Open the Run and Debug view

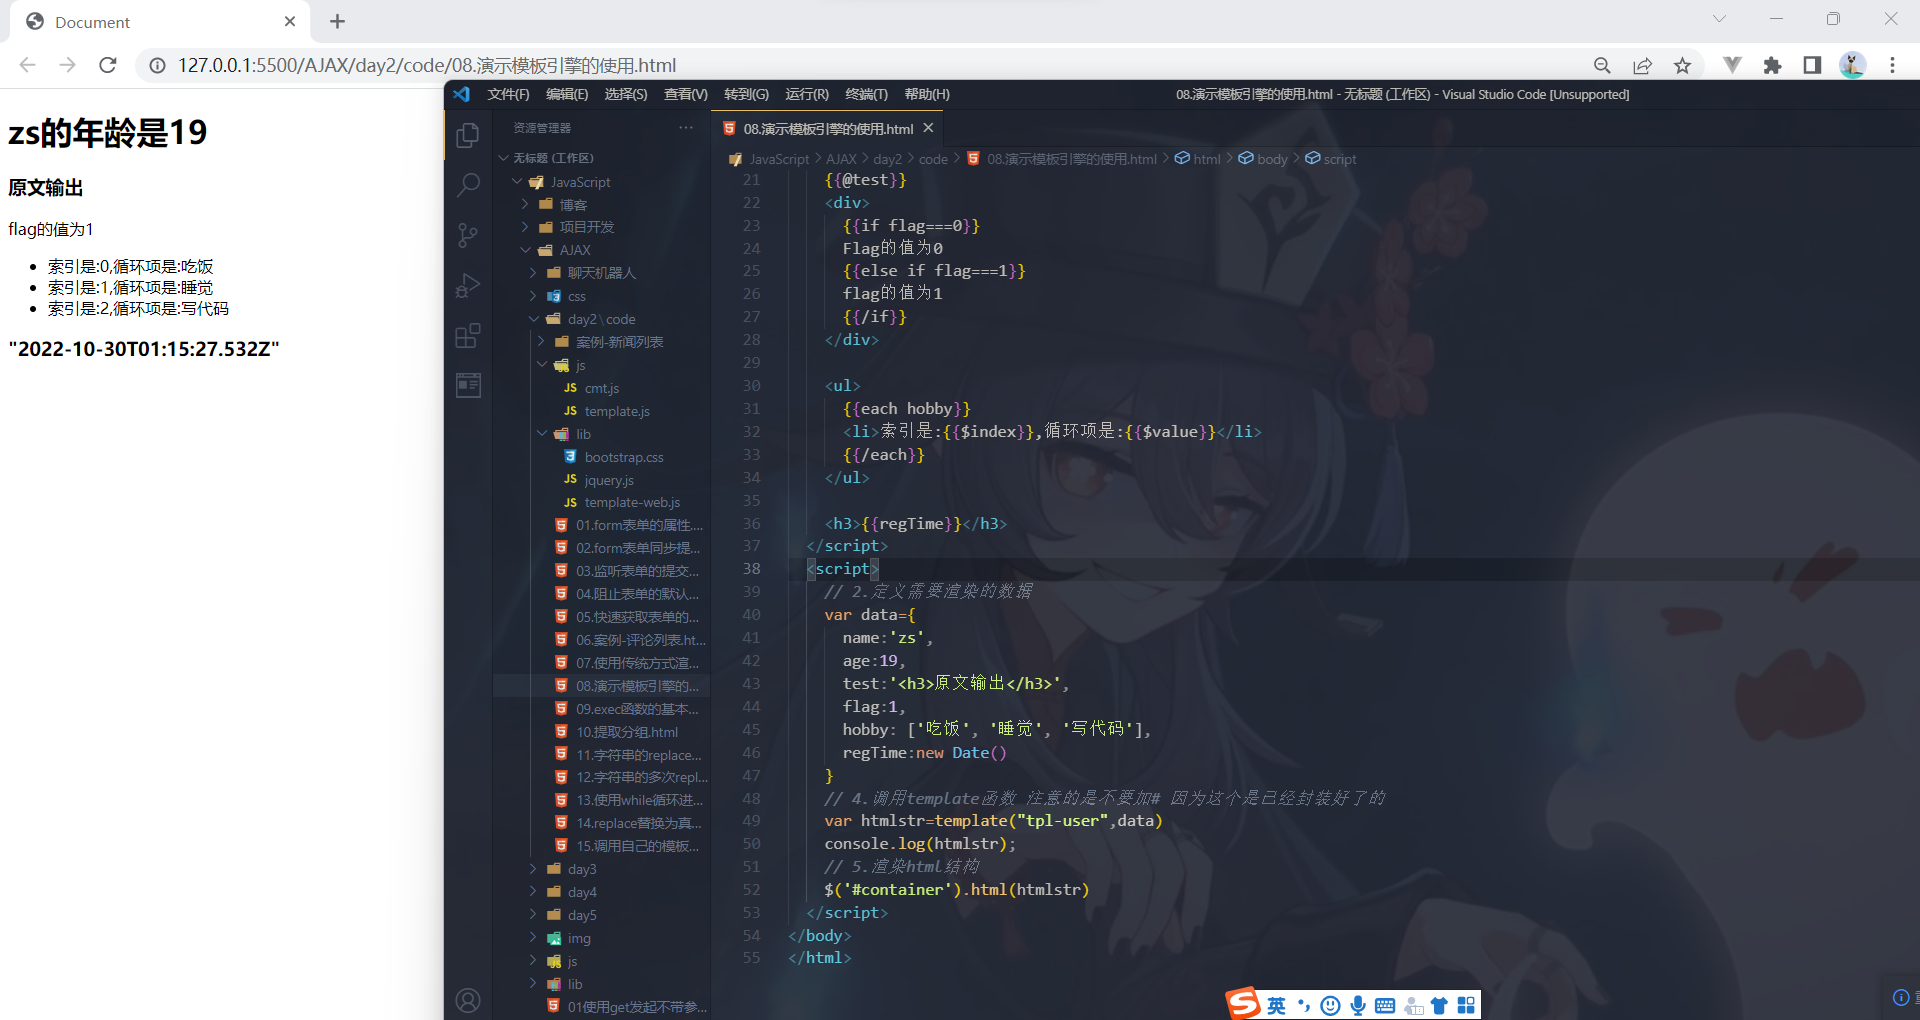click(468, 285)
